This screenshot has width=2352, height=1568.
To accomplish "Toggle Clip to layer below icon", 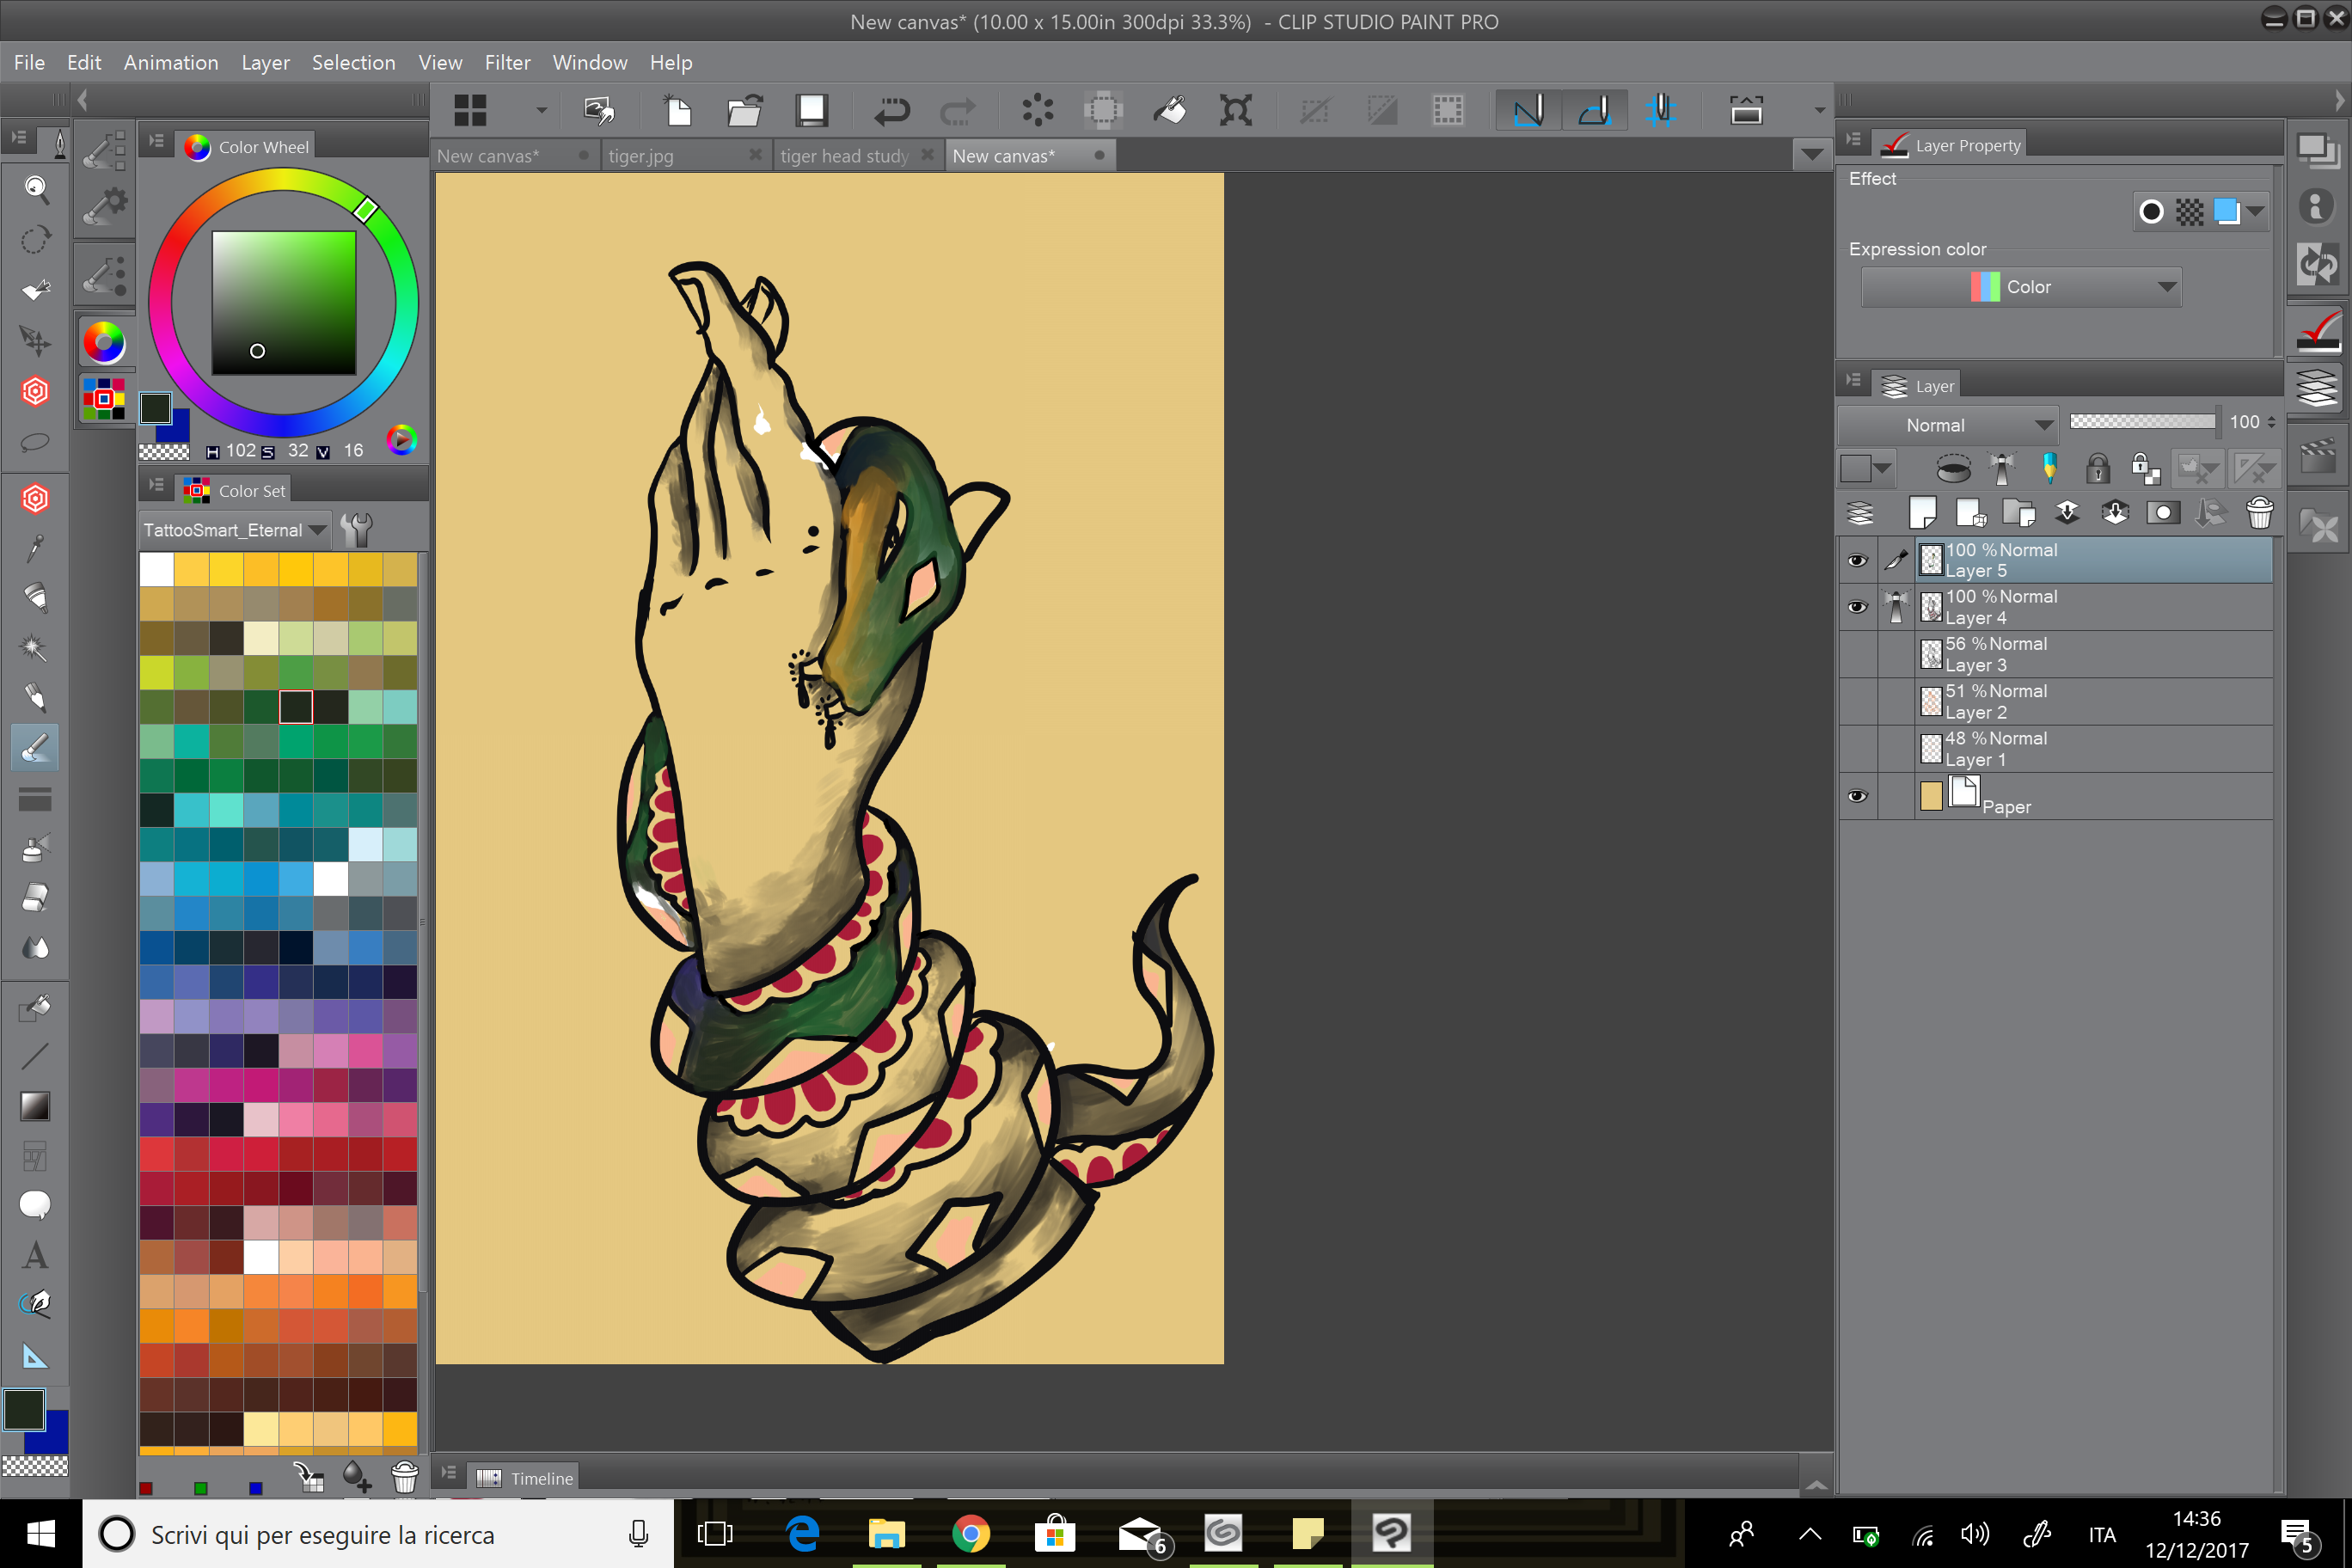I will (x=1952, y=467).
